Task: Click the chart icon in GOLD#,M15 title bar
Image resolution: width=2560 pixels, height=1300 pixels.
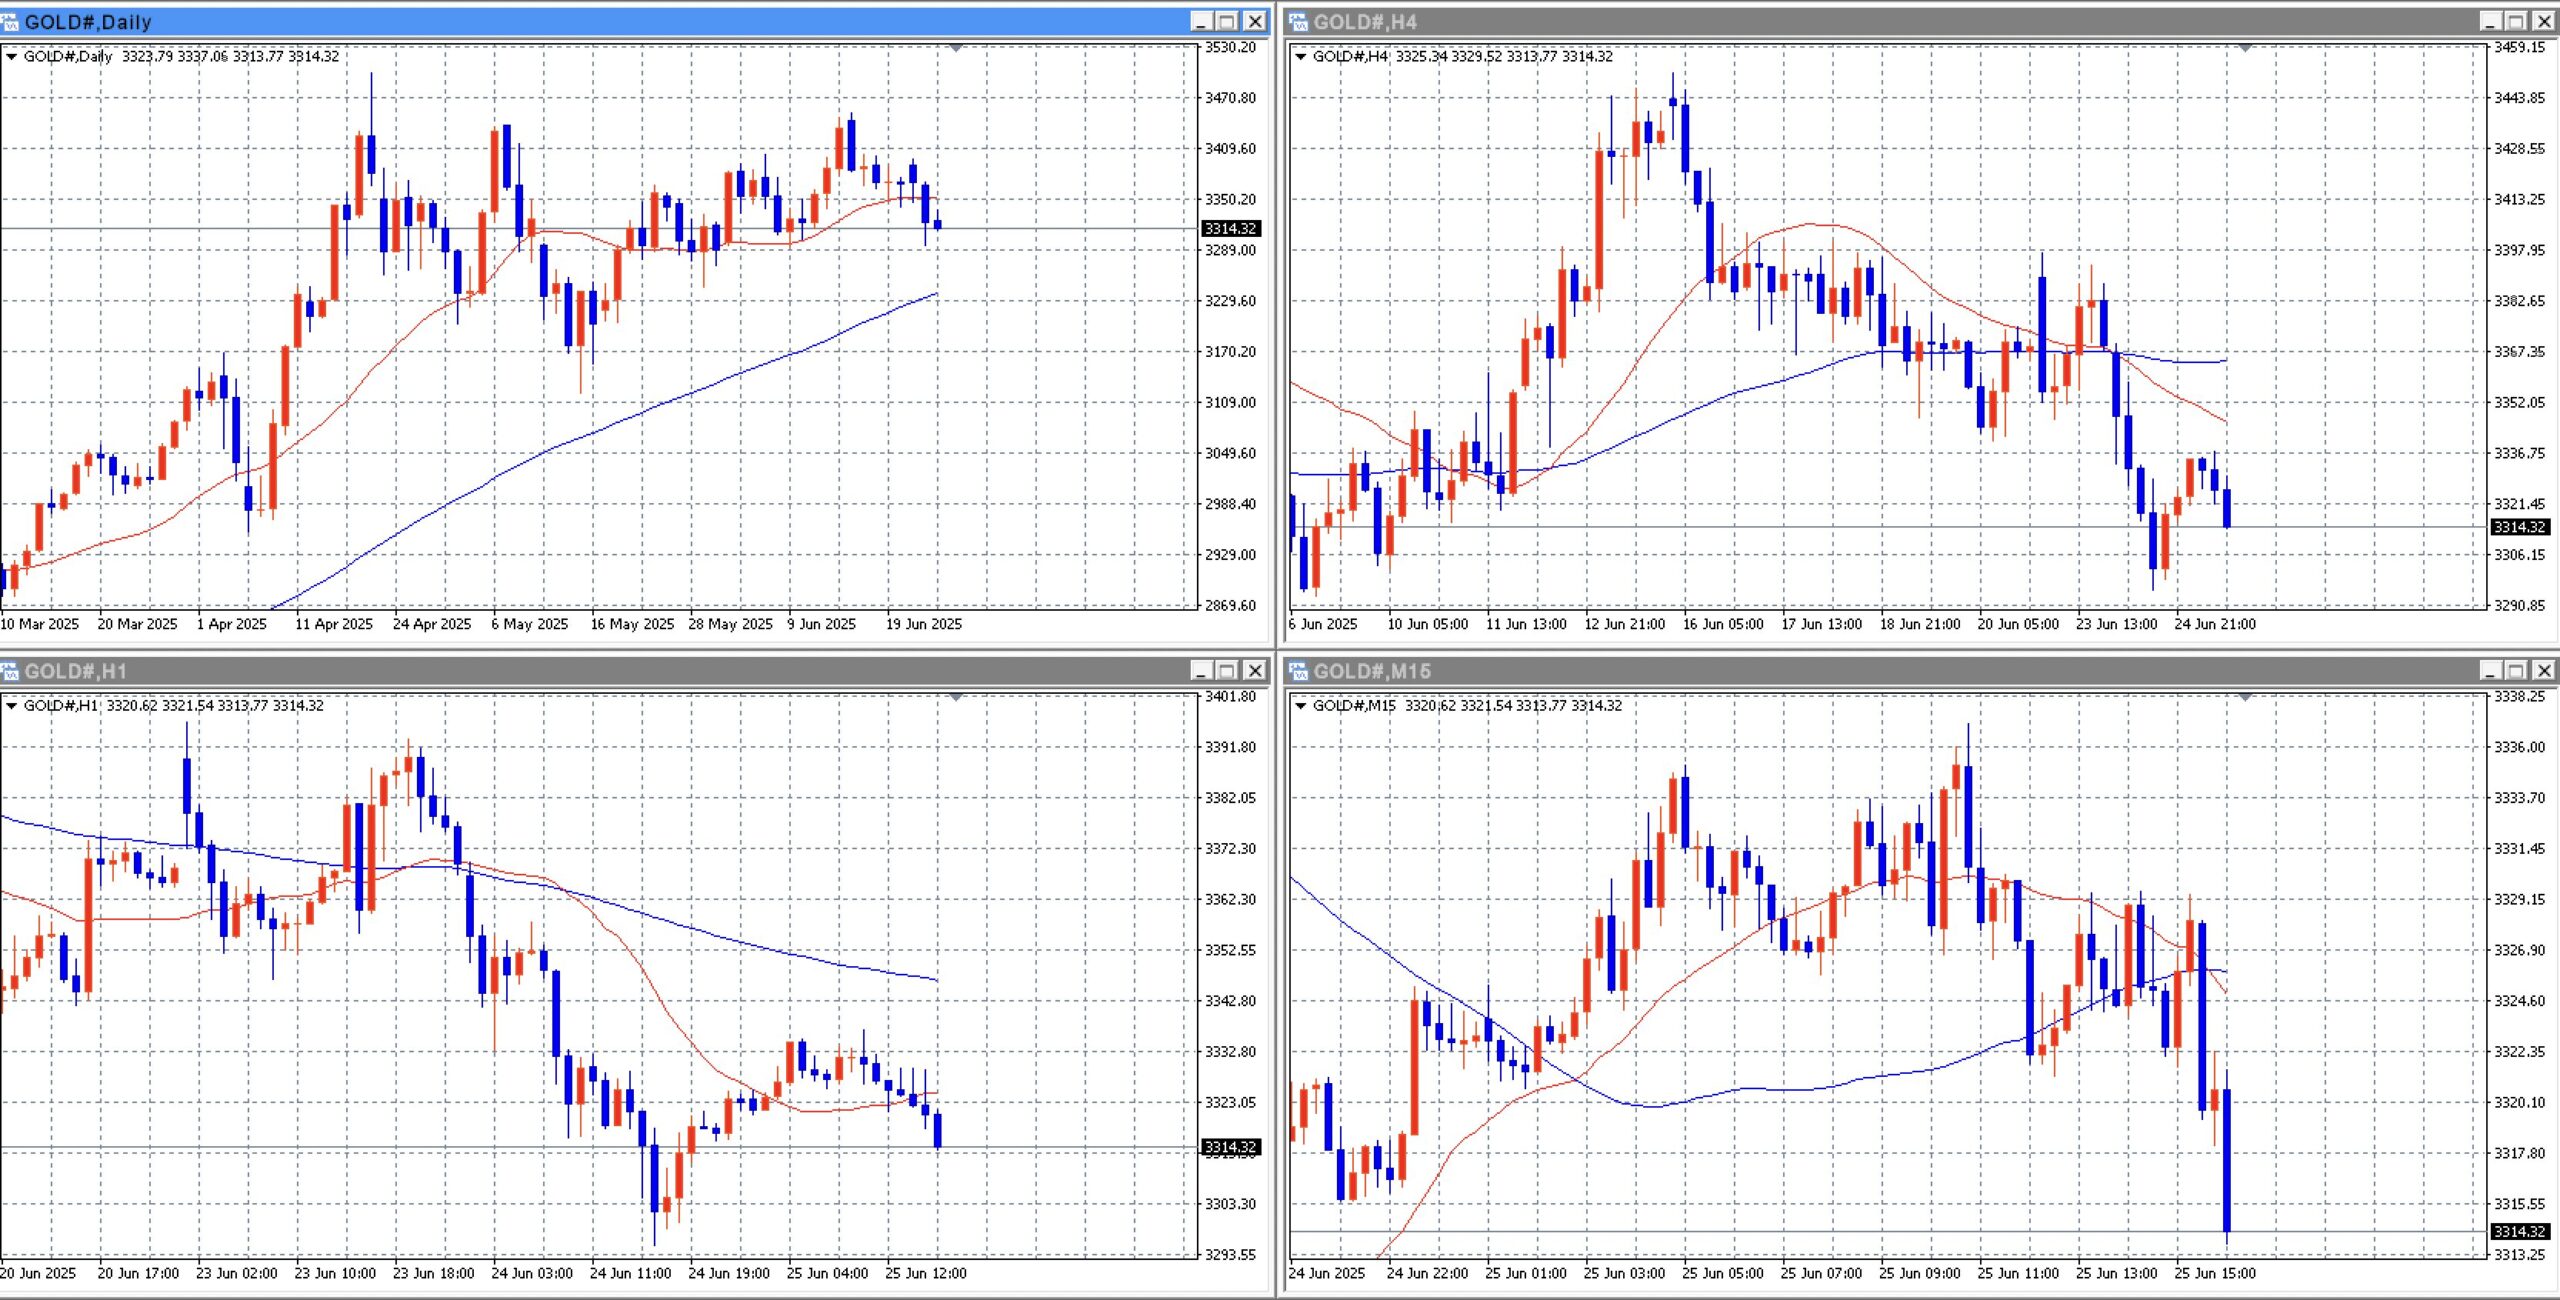Action: tap(1298, 671)
